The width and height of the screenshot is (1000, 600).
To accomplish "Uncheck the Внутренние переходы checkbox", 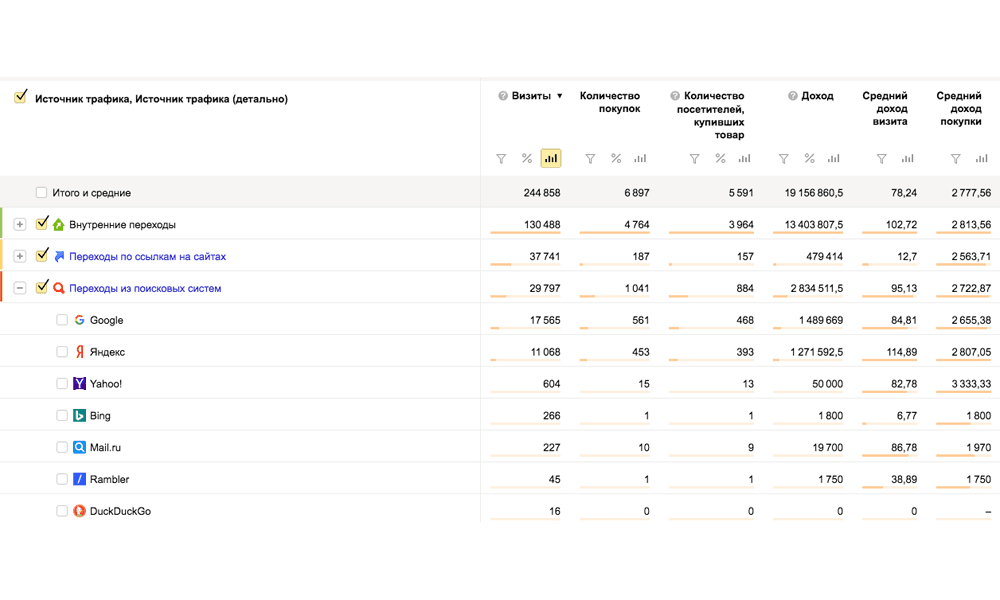I will pos(41,223).
